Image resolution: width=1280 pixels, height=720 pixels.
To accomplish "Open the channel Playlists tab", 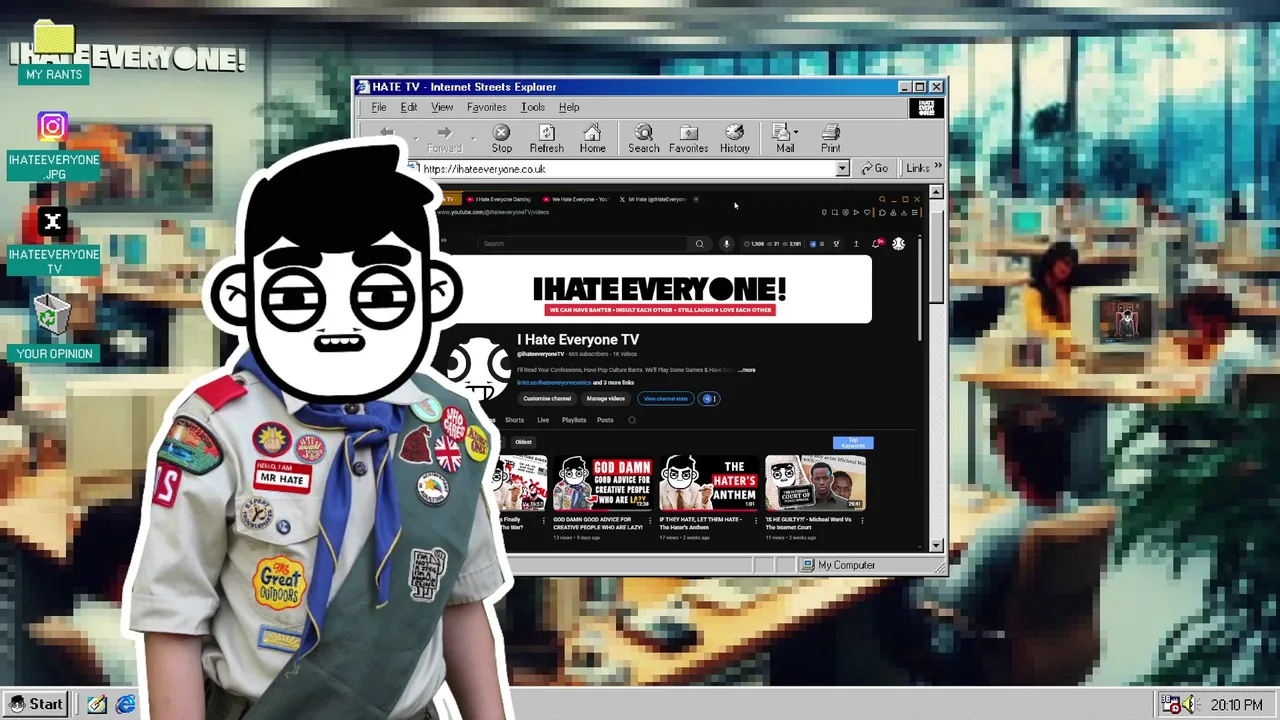I will (574, 420).
